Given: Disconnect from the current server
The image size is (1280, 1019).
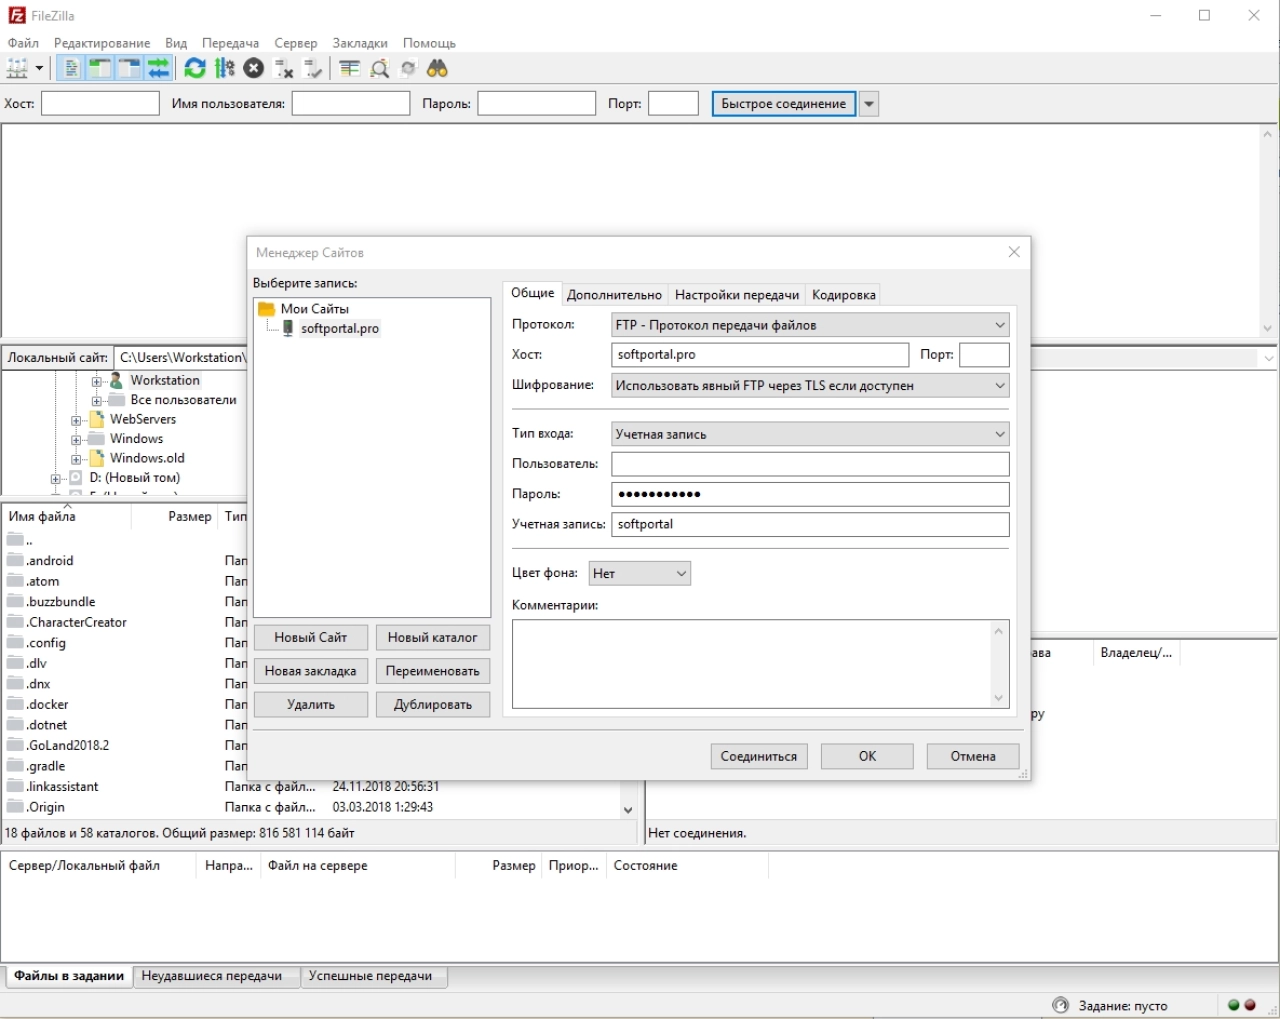Looking at the screenshot, I should [x=284, y=68].
